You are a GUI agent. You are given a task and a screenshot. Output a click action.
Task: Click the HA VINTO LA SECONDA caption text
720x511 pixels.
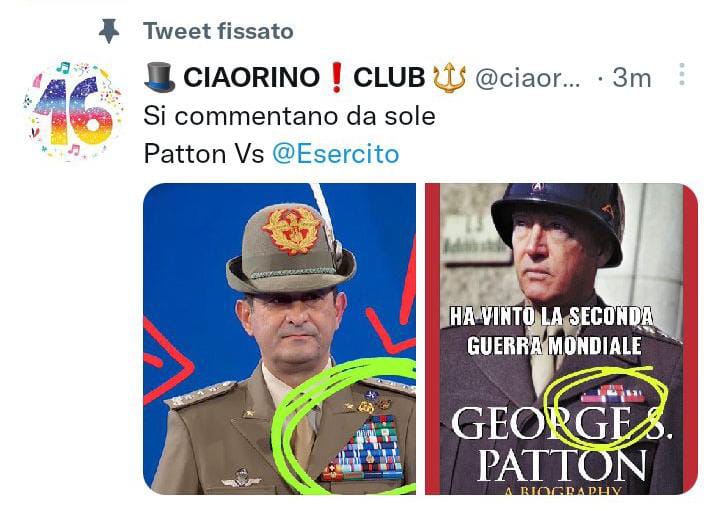click(x=551, y=316)
